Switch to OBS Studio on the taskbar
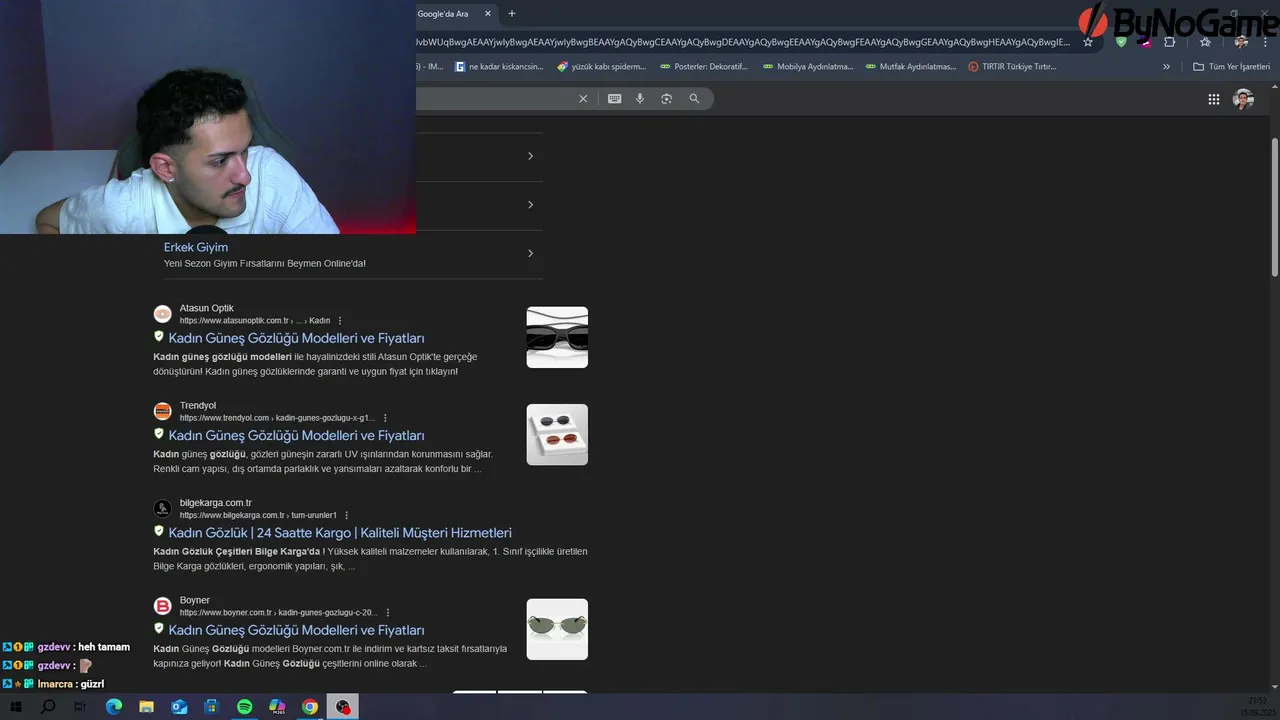Viewport: 1280px width, 720px height. pyautogui.click(x=343, y=707)
